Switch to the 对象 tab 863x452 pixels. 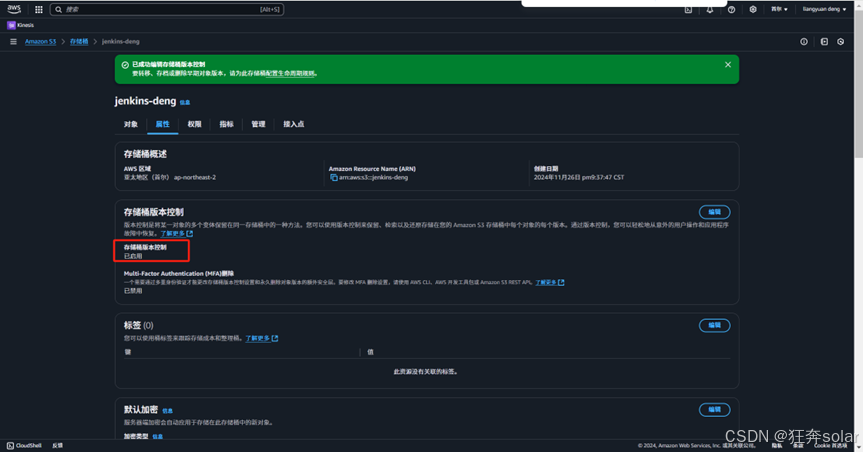pyautogui.click(x=130, y=124)
